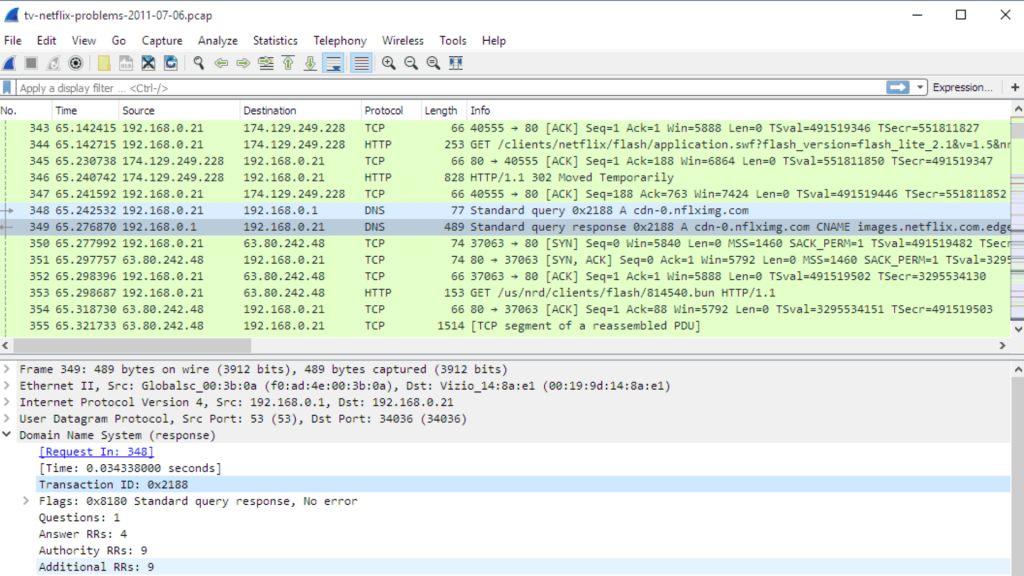Open the Telephony menu
This screenshot has width=1024, height=576.
[x=340, y=40]
